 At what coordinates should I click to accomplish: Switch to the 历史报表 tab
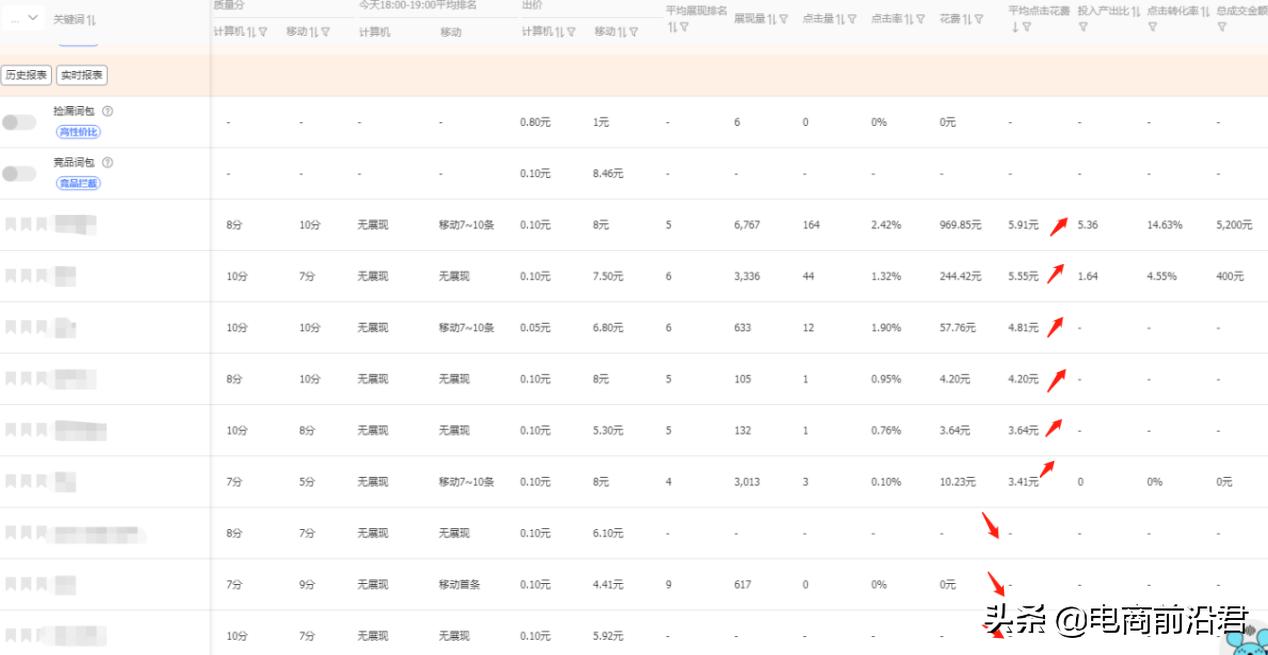(x=26, y=75)
